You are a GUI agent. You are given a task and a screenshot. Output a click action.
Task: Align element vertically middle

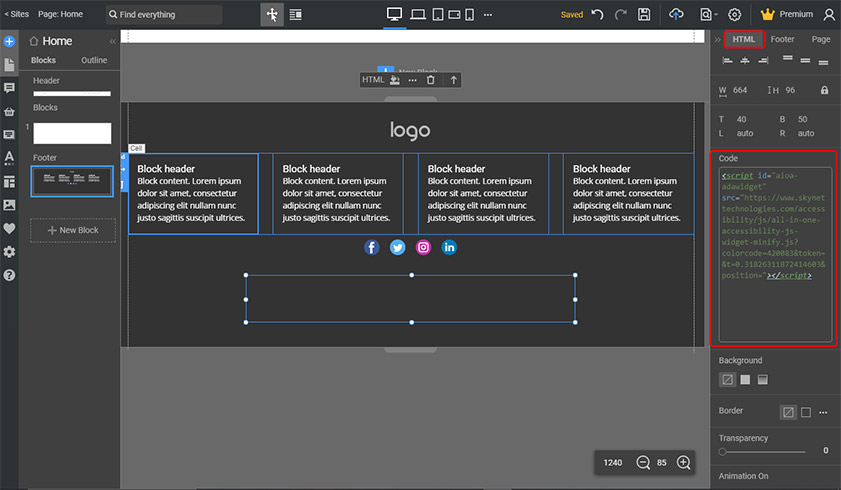[x=805, y=61]
